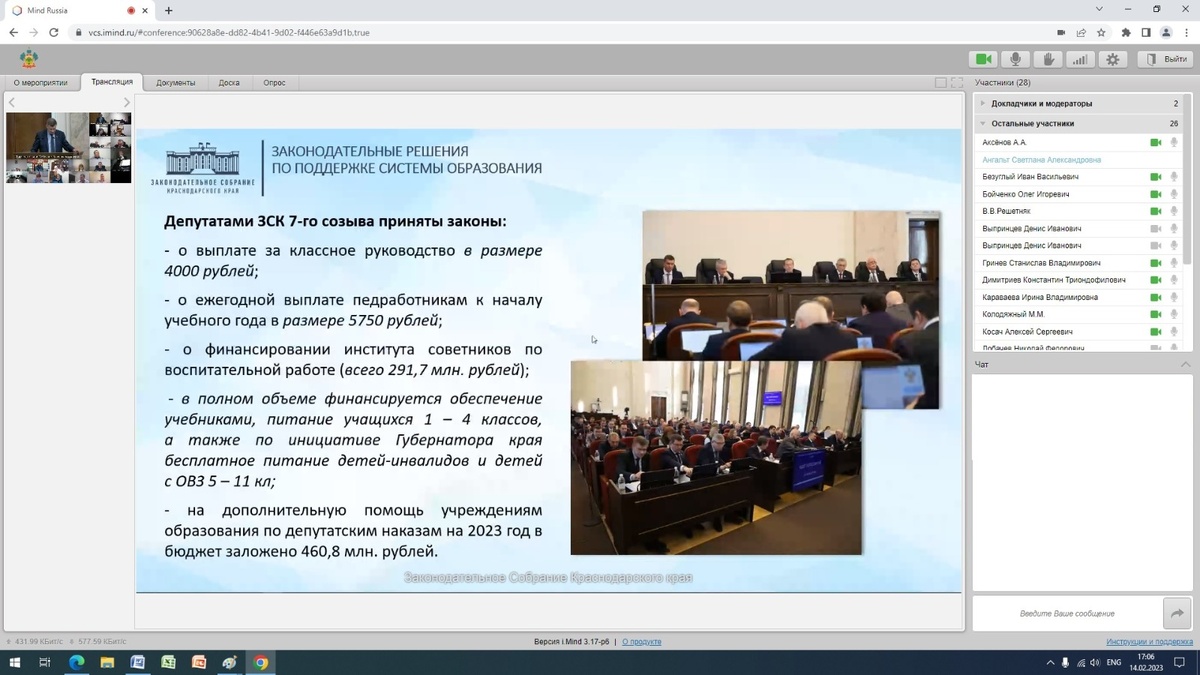
Task: Open Chrome profile avatar
Action: pyautogui.click(x=1166, y=32)
